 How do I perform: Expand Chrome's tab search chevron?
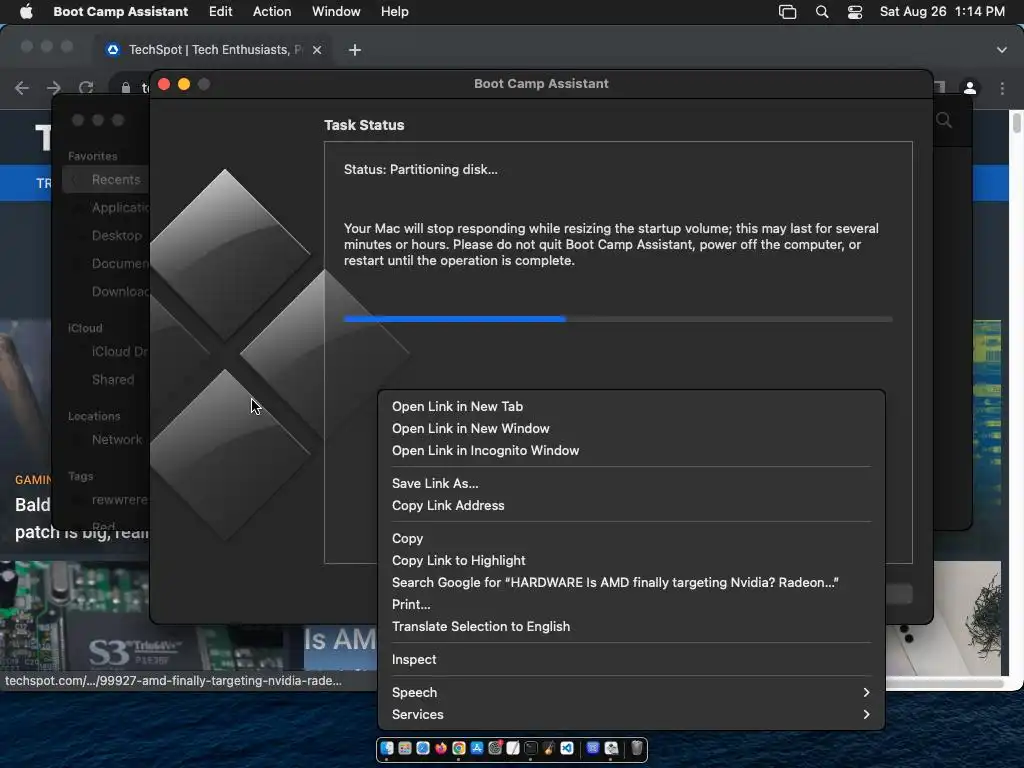(1002, 50)
